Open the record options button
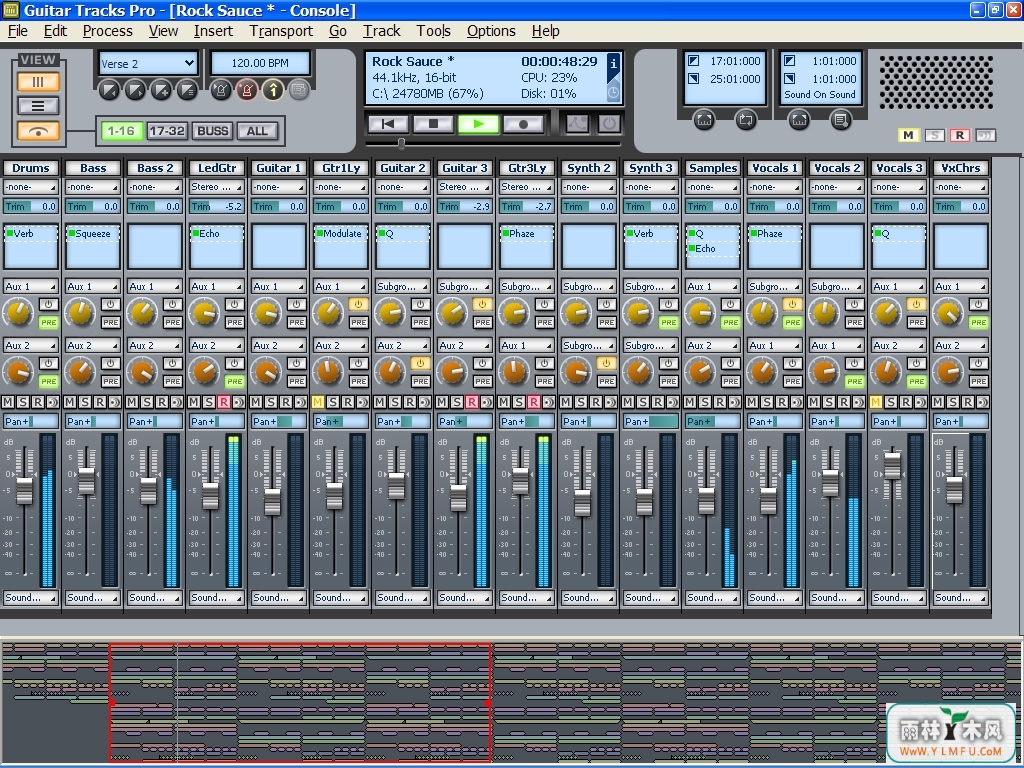Image resolution: width=1024 pixels, height=768 pixels. coord(840,120)
